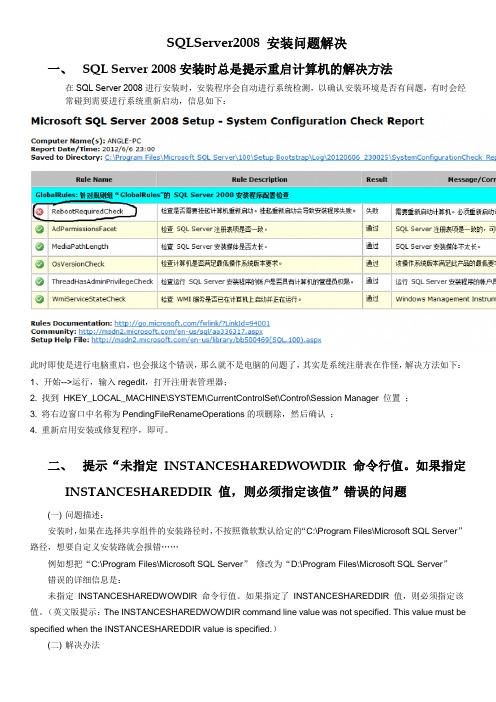496x702 pixels.
Task: Select the ThreadHasAdminPrivilegeCheck rule name
Action: (x=103, y=281)
